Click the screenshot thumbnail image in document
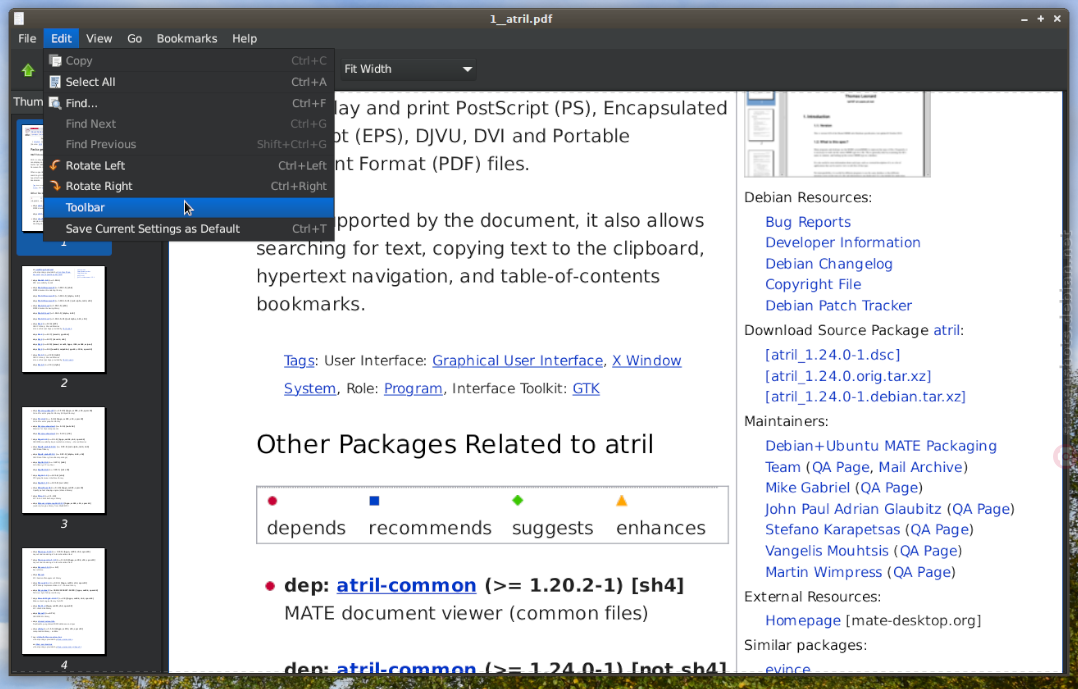 pyautogui.click(x=837, y=134)
